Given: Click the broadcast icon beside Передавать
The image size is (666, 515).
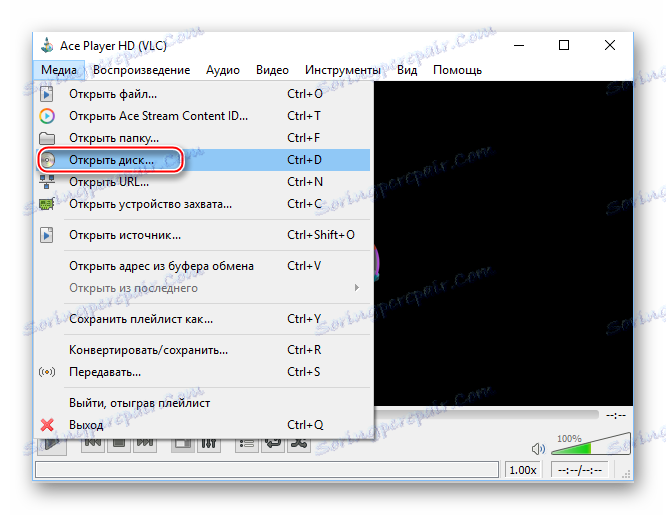Looking at the screenshot, I should click(47, 372).
